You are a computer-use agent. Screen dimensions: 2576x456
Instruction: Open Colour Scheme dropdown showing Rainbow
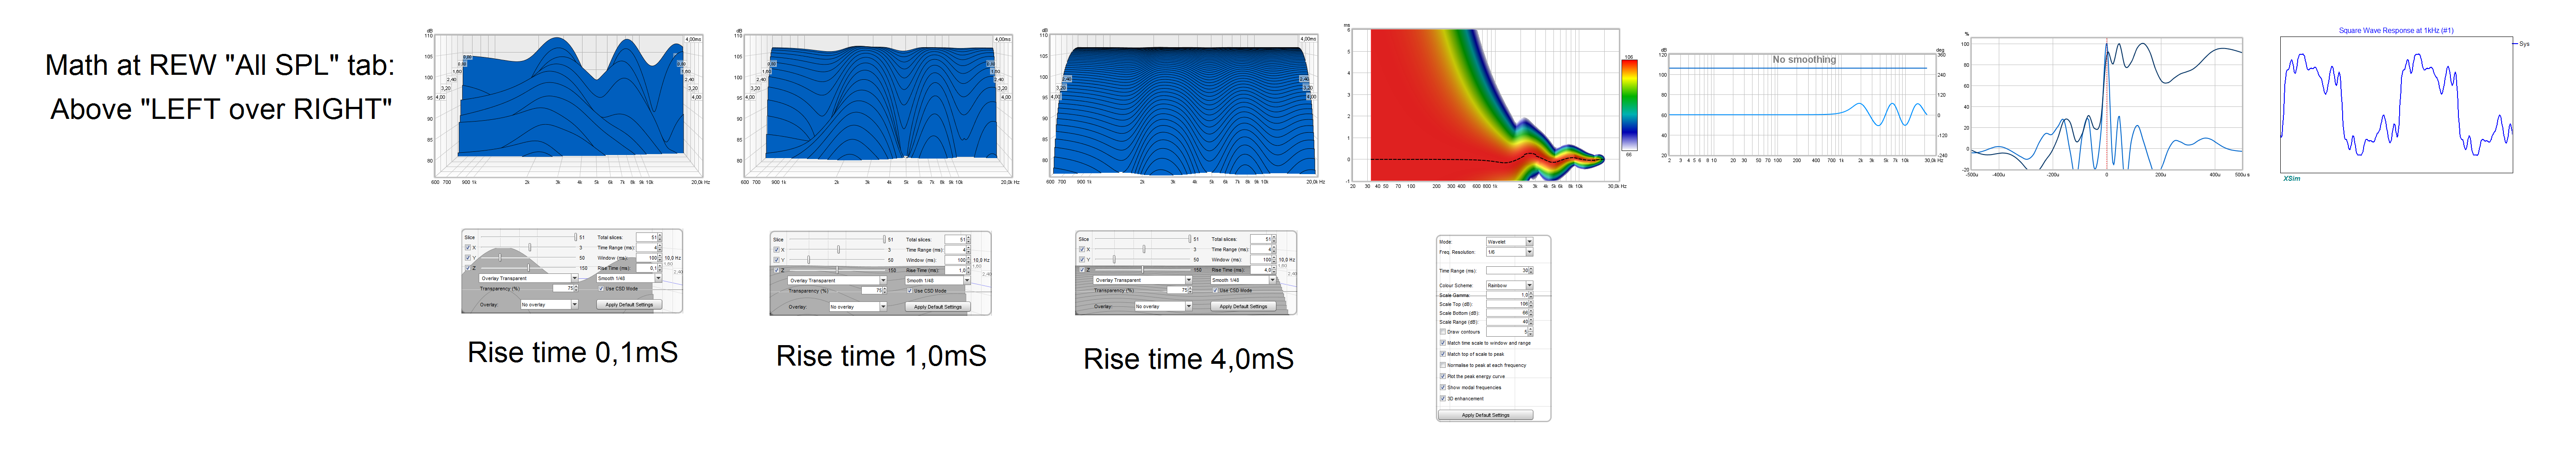tap(1510, 286)
